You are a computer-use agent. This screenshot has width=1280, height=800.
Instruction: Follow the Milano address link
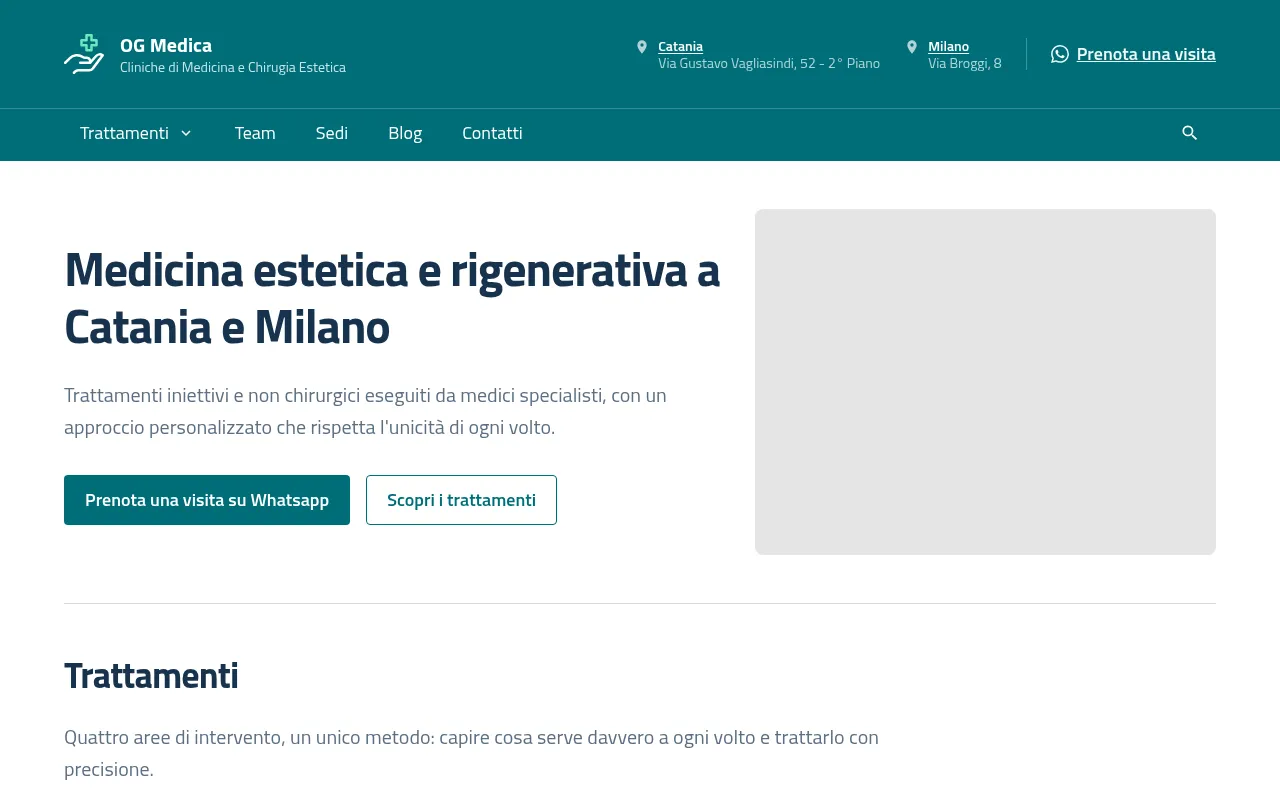click(x=948, y=46)
